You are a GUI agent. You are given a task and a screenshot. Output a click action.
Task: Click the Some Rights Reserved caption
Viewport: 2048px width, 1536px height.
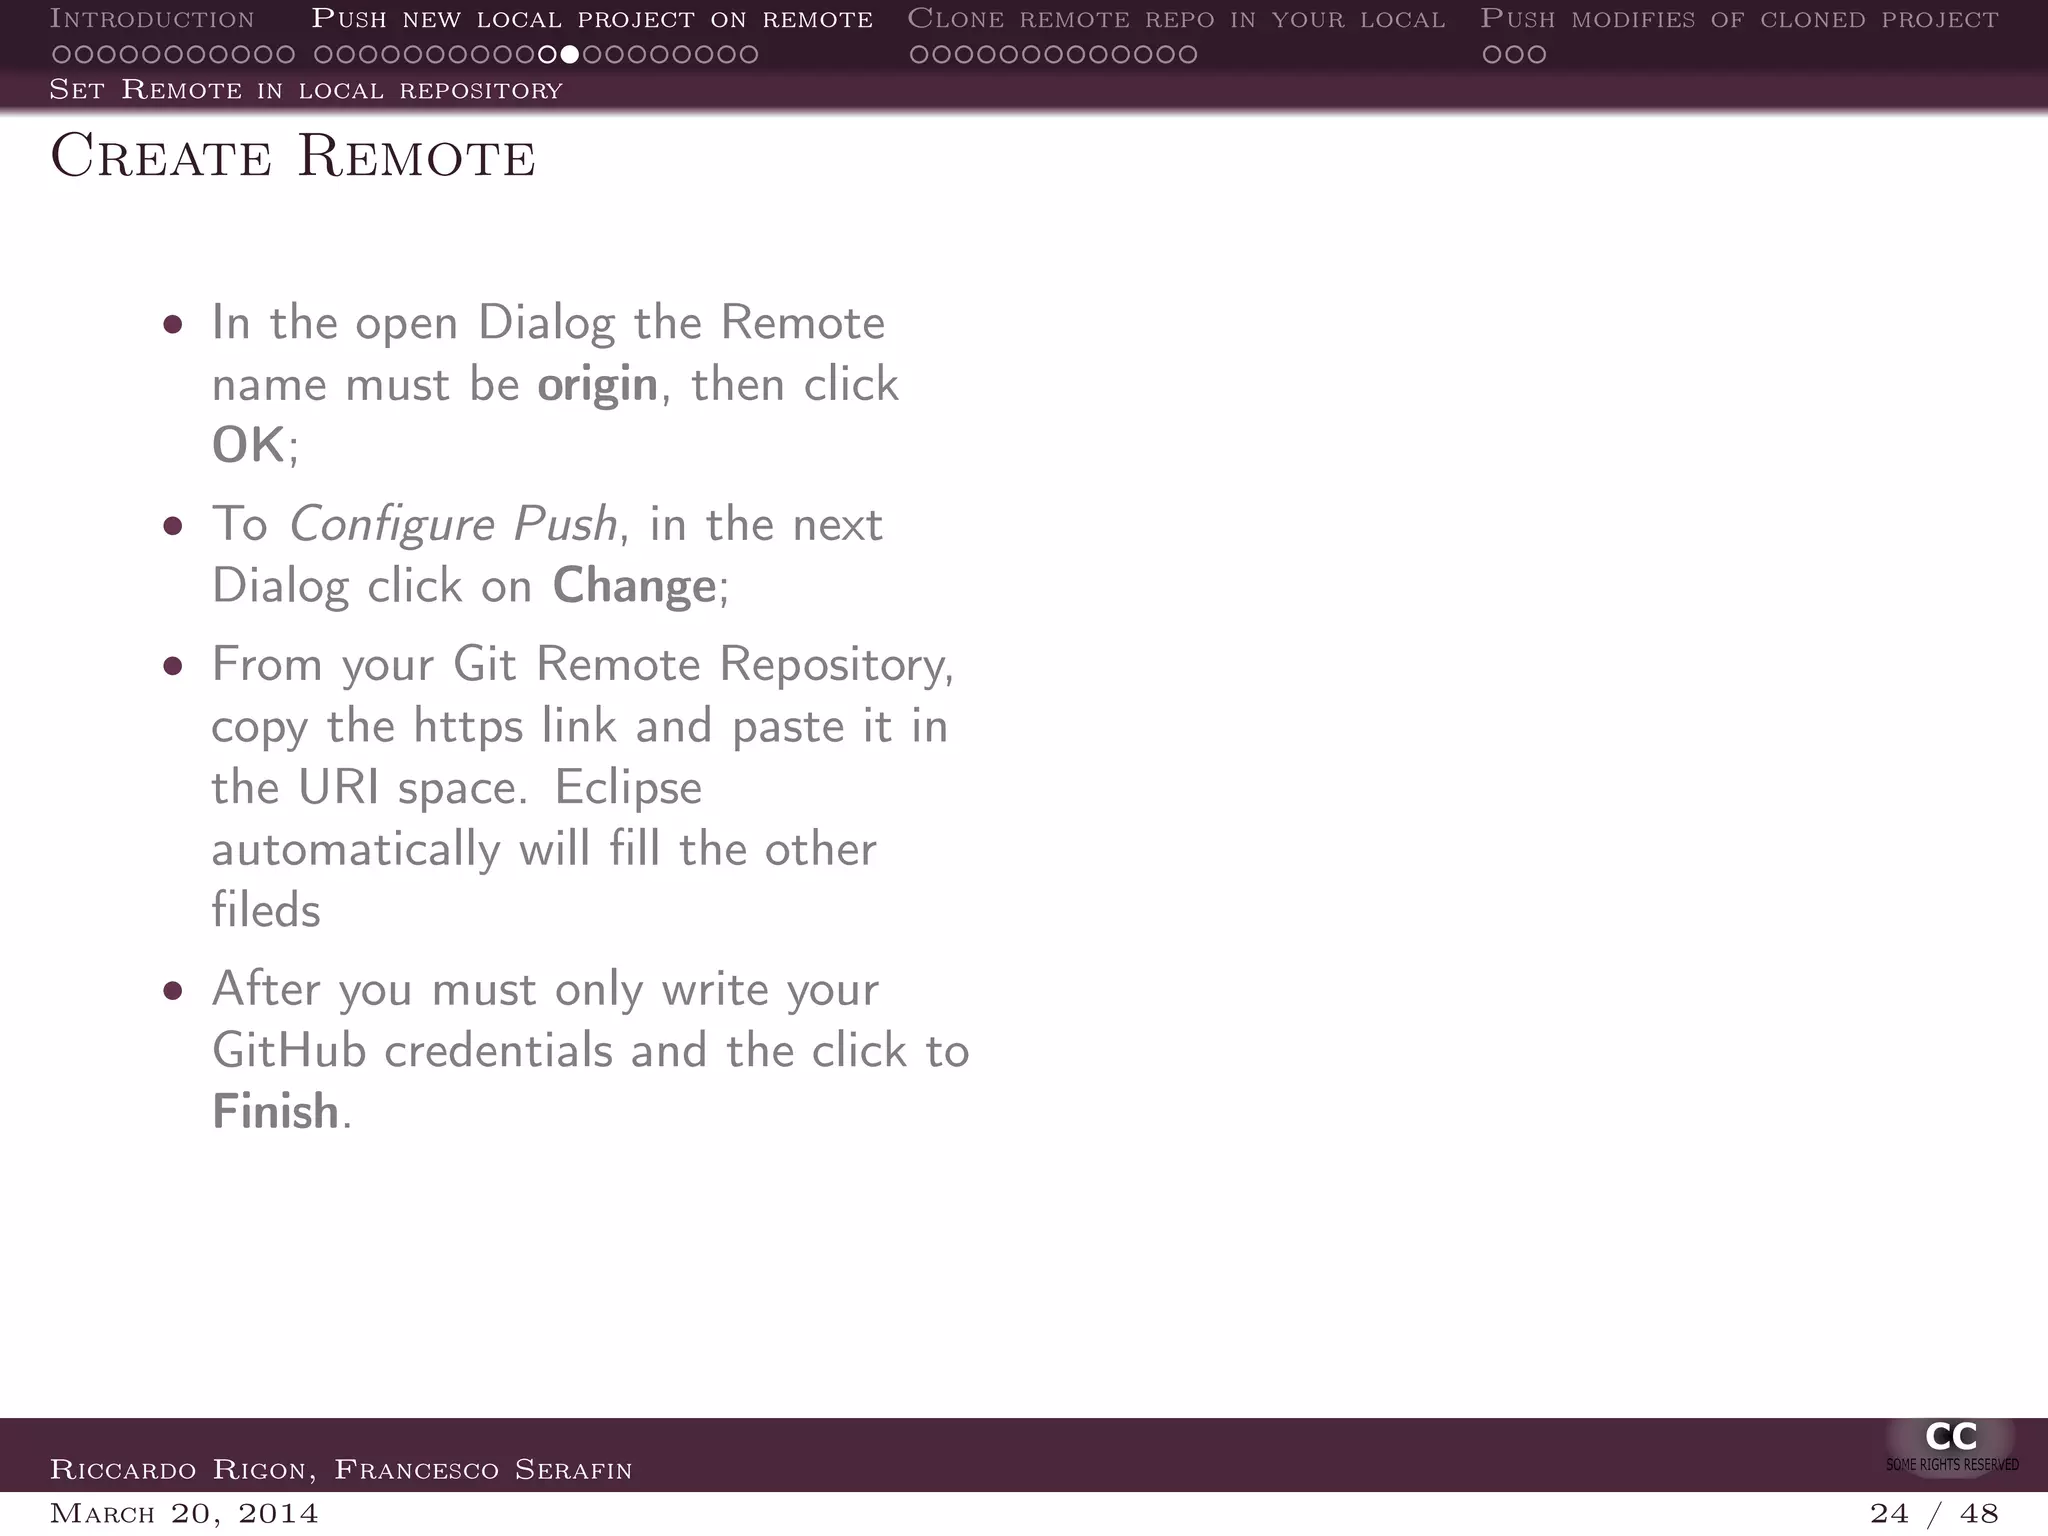click(1952, 1465)
